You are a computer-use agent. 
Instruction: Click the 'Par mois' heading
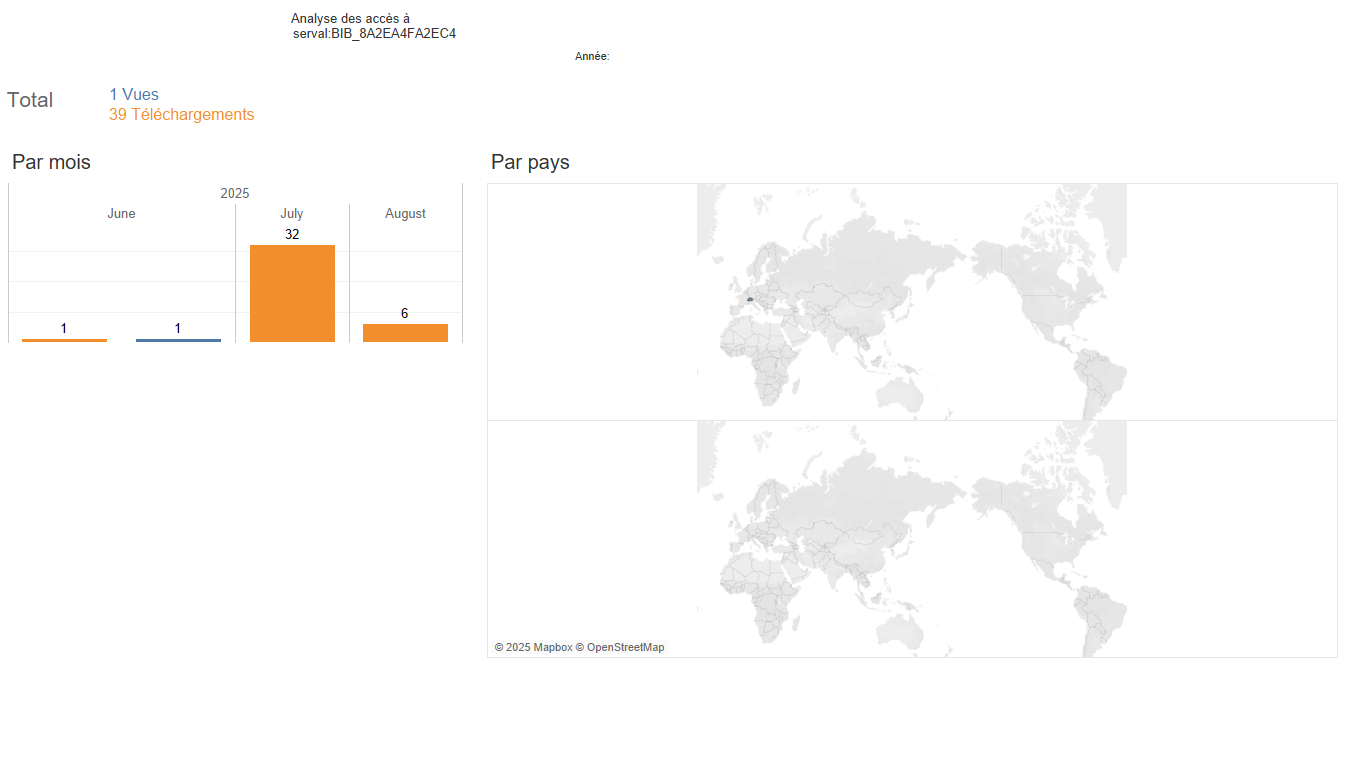[51, 162]
